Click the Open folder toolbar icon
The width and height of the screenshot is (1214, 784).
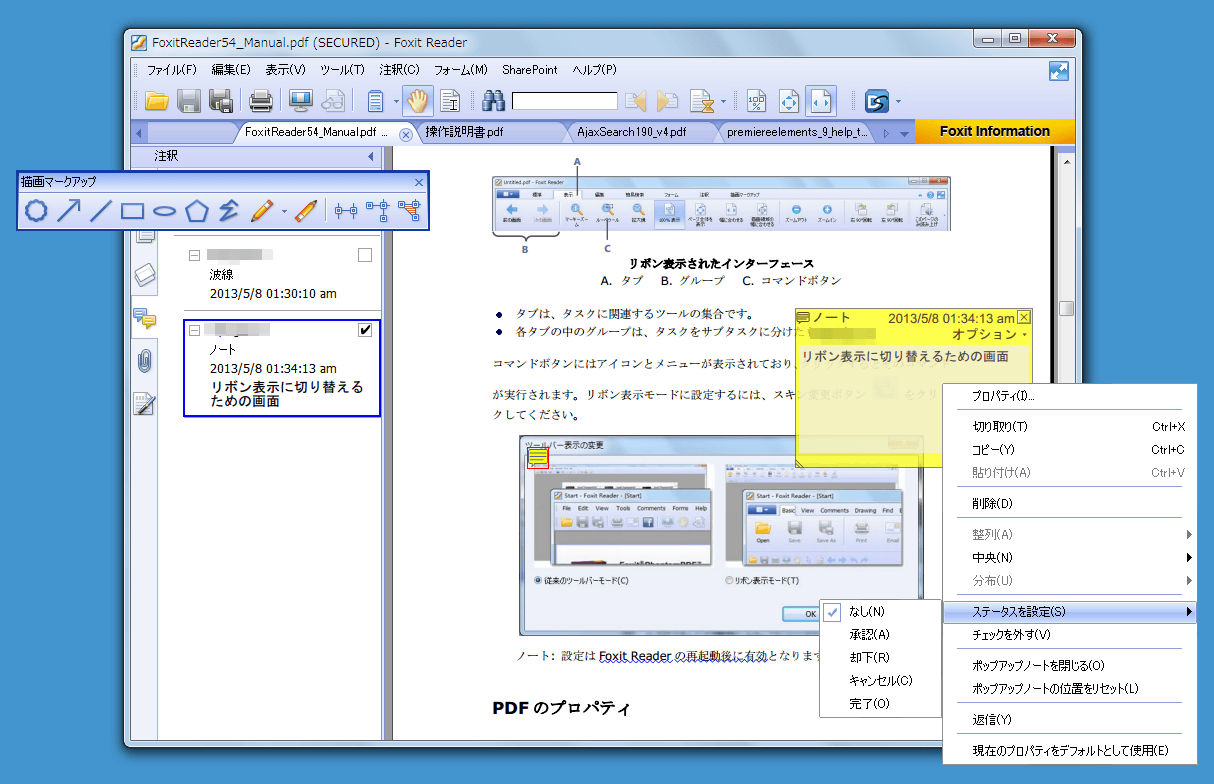click(x=157, y=101)
